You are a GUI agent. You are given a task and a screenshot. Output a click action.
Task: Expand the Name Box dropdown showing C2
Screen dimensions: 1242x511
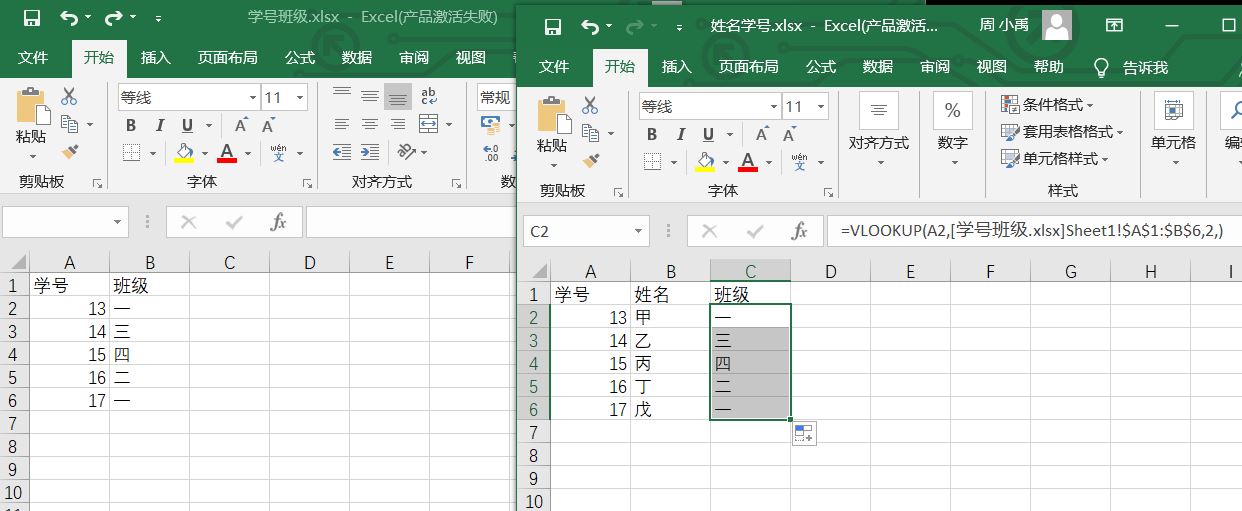pyautogui.click(x=639, y=231)
